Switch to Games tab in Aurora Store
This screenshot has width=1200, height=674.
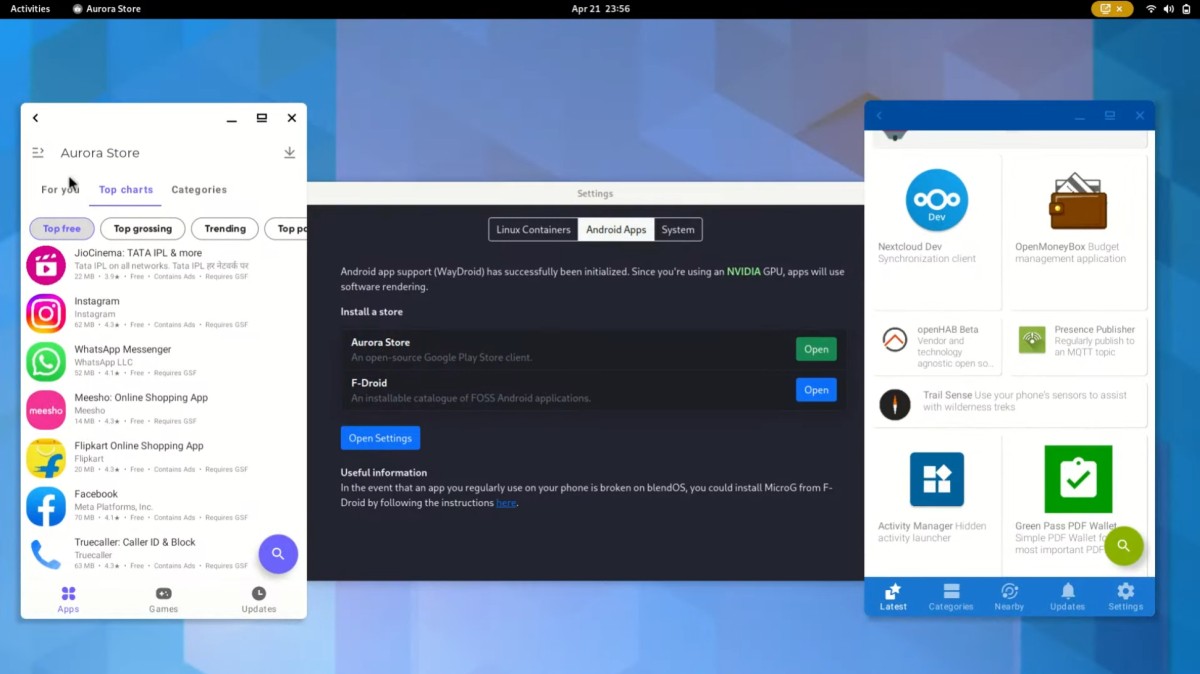pos(163,599)
